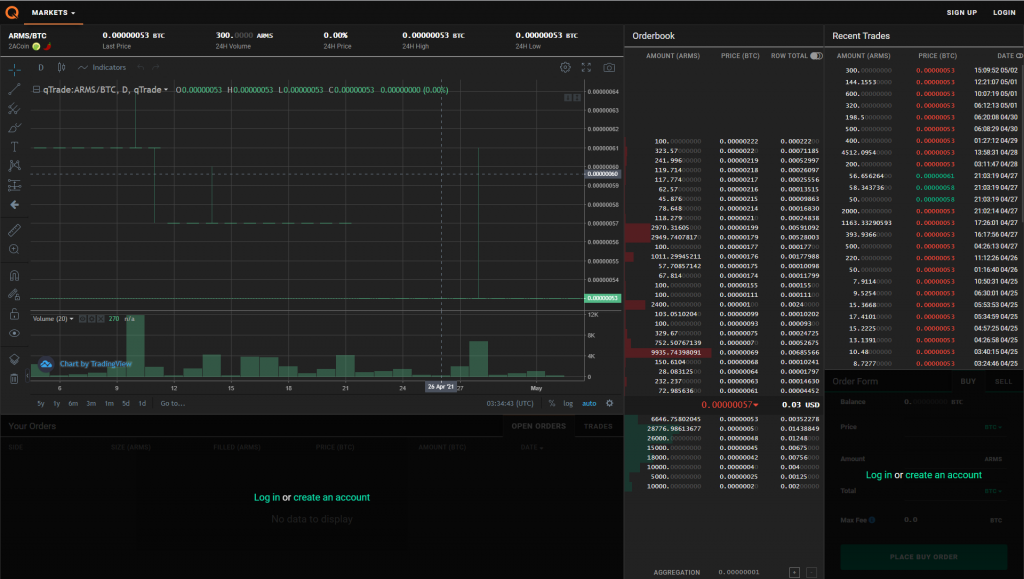This screenshot has height=579, width=1024.
Task: Toggle log scale on chart
Action: tap(568, 403)
